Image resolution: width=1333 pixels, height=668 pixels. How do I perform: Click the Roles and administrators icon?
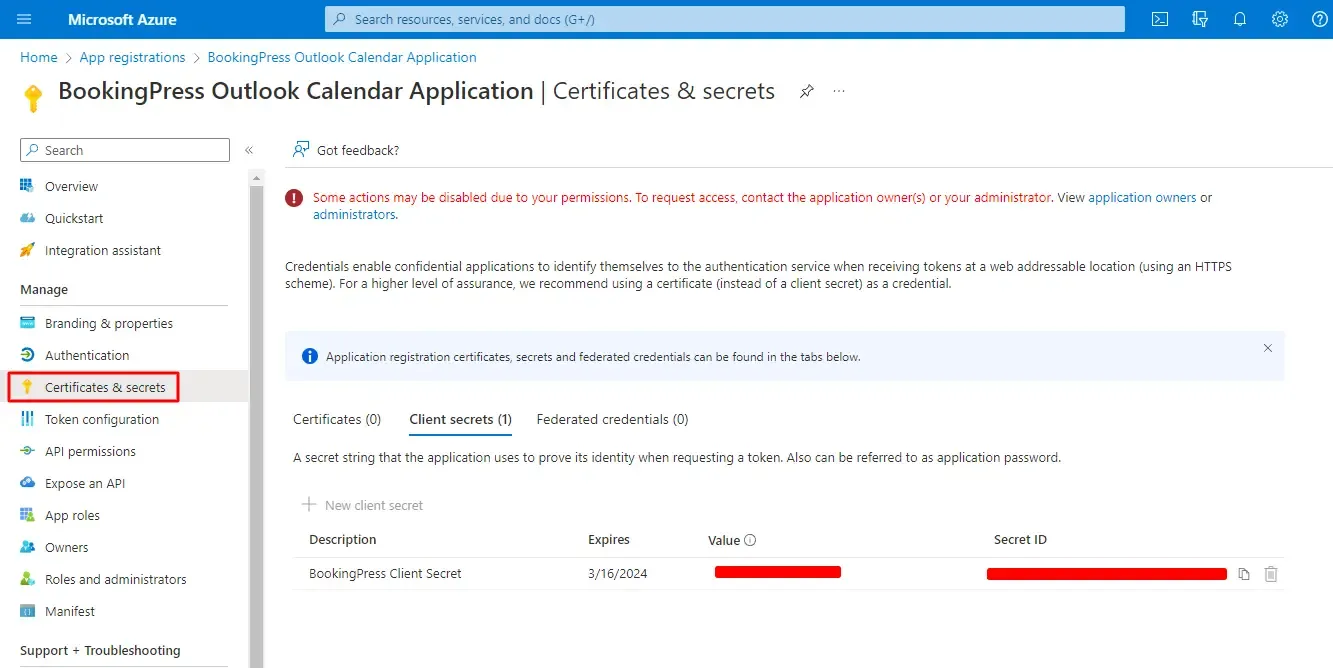point(27,579)
